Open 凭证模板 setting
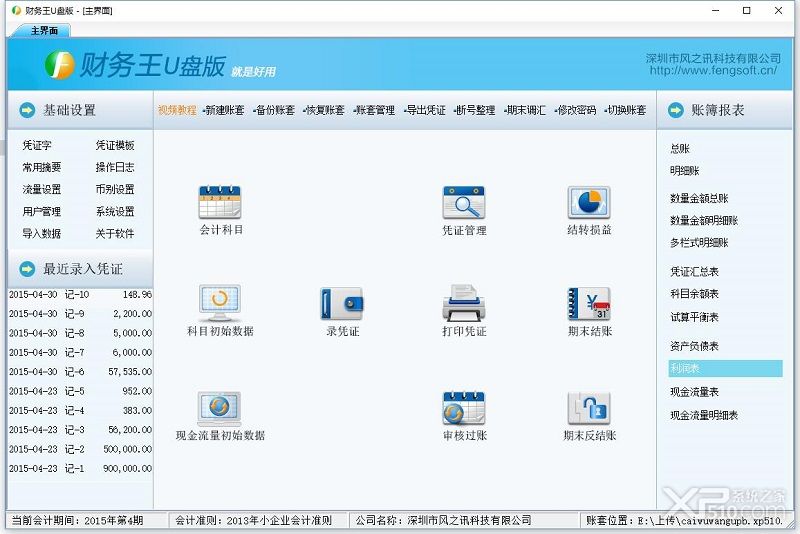 point(115,145)
